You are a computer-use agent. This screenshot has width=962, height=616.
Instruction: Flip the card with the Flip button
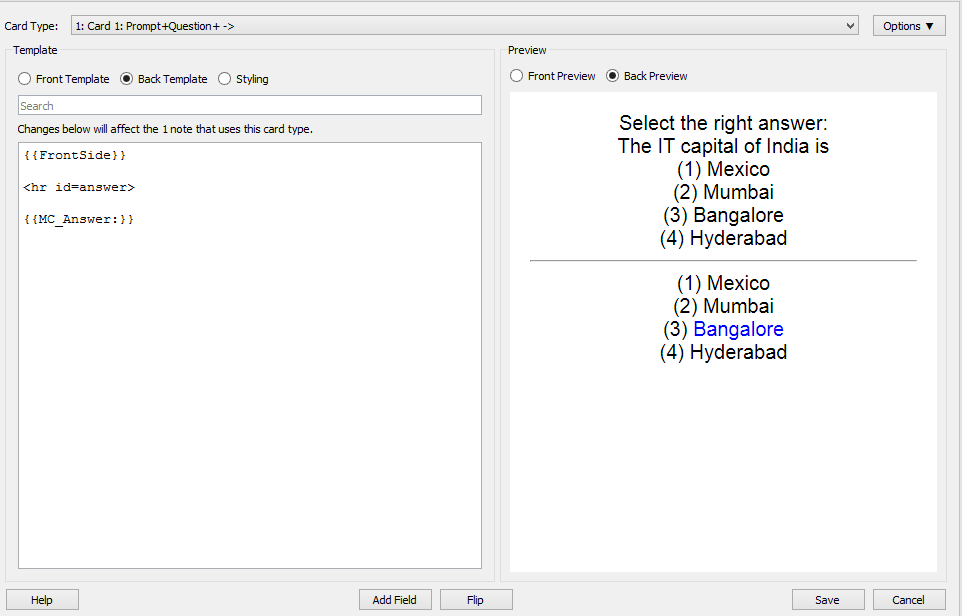point(476,600)
